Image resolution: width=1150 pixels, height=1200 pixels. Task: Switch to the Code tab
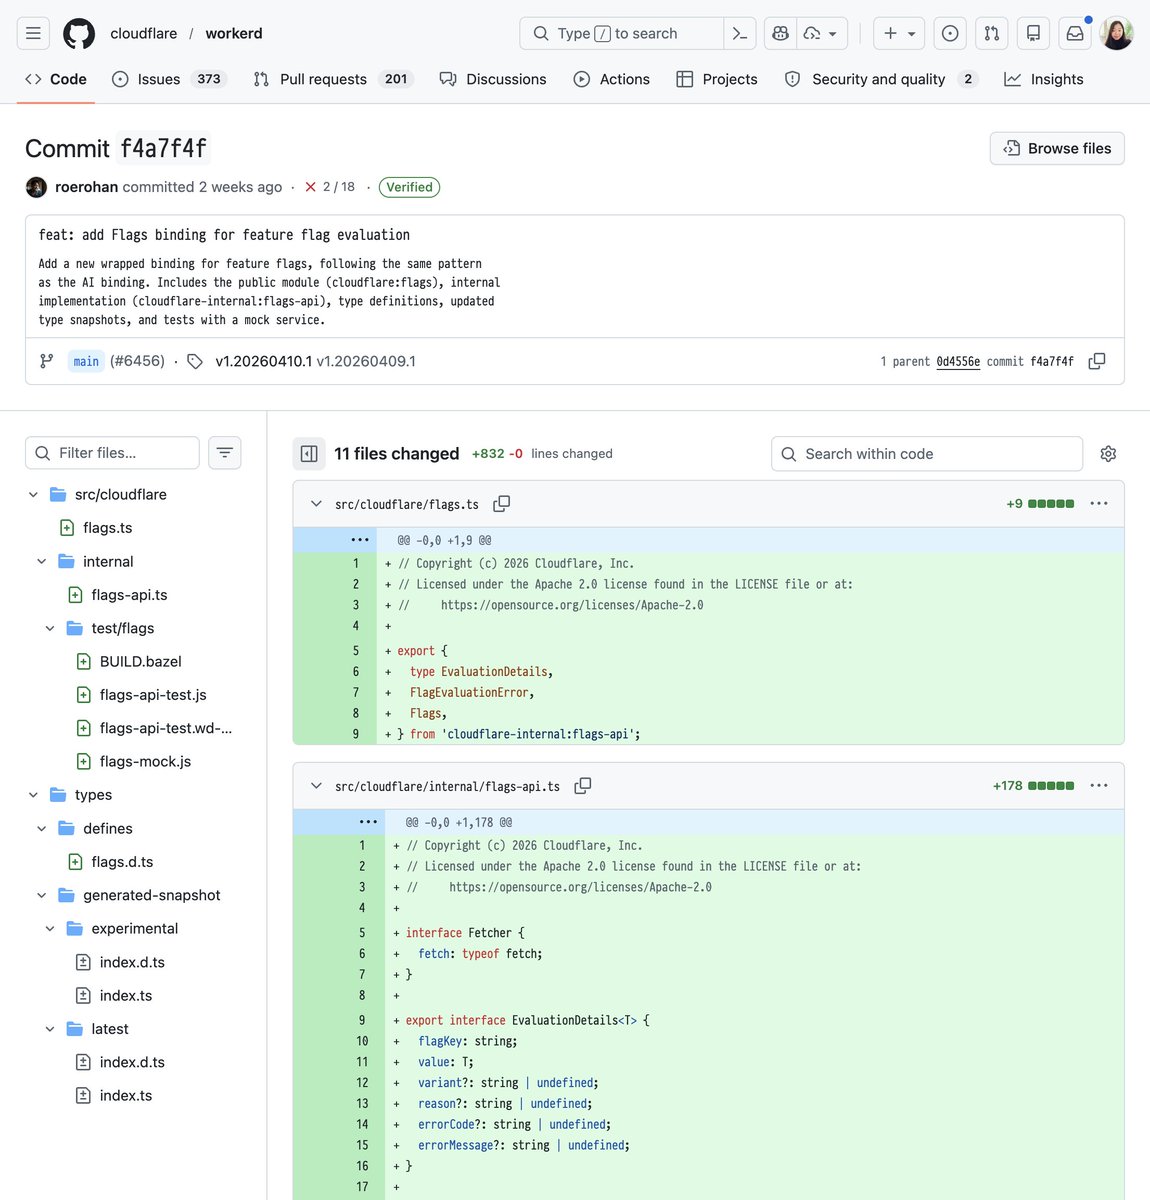point(56,79)
